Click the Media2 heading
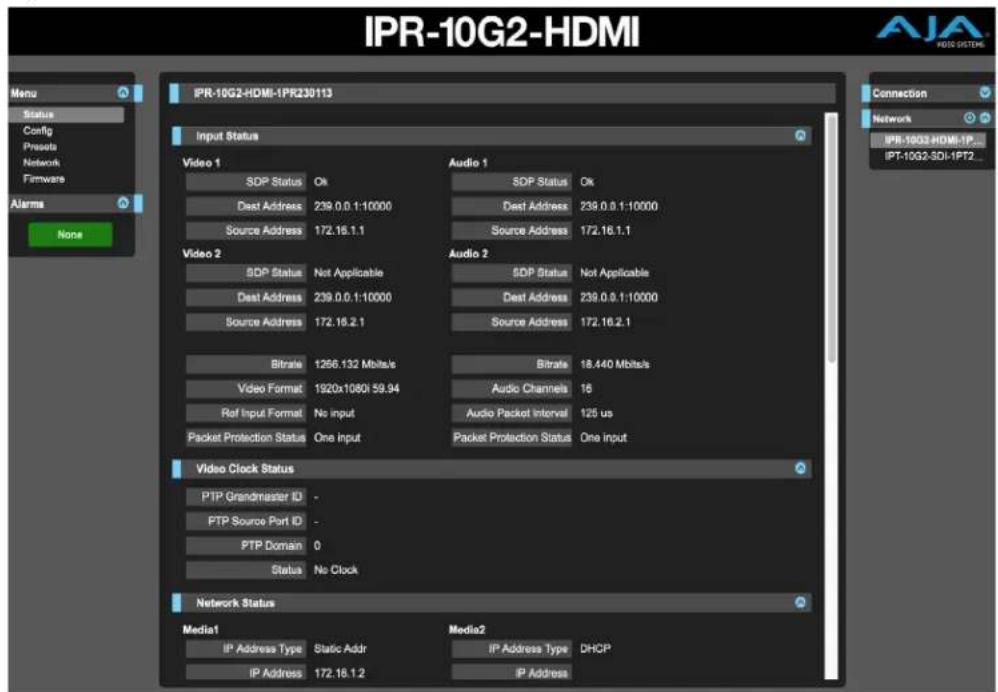998x692 pixels. [467, 630]
